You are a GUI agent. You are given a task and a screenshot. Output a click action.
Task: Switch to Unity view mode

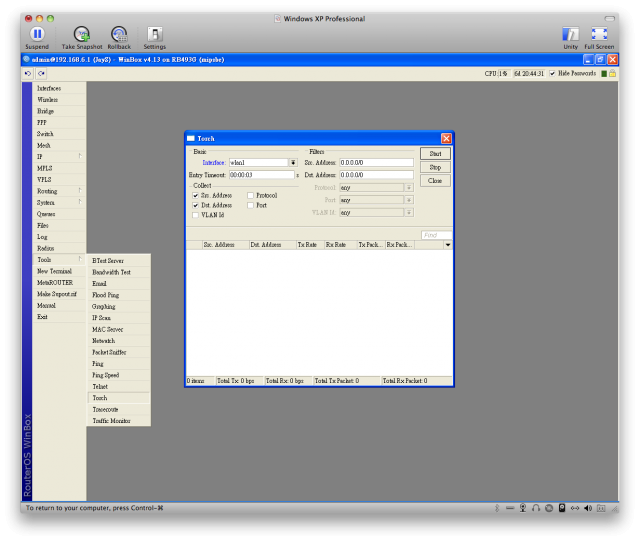(570, 34)
